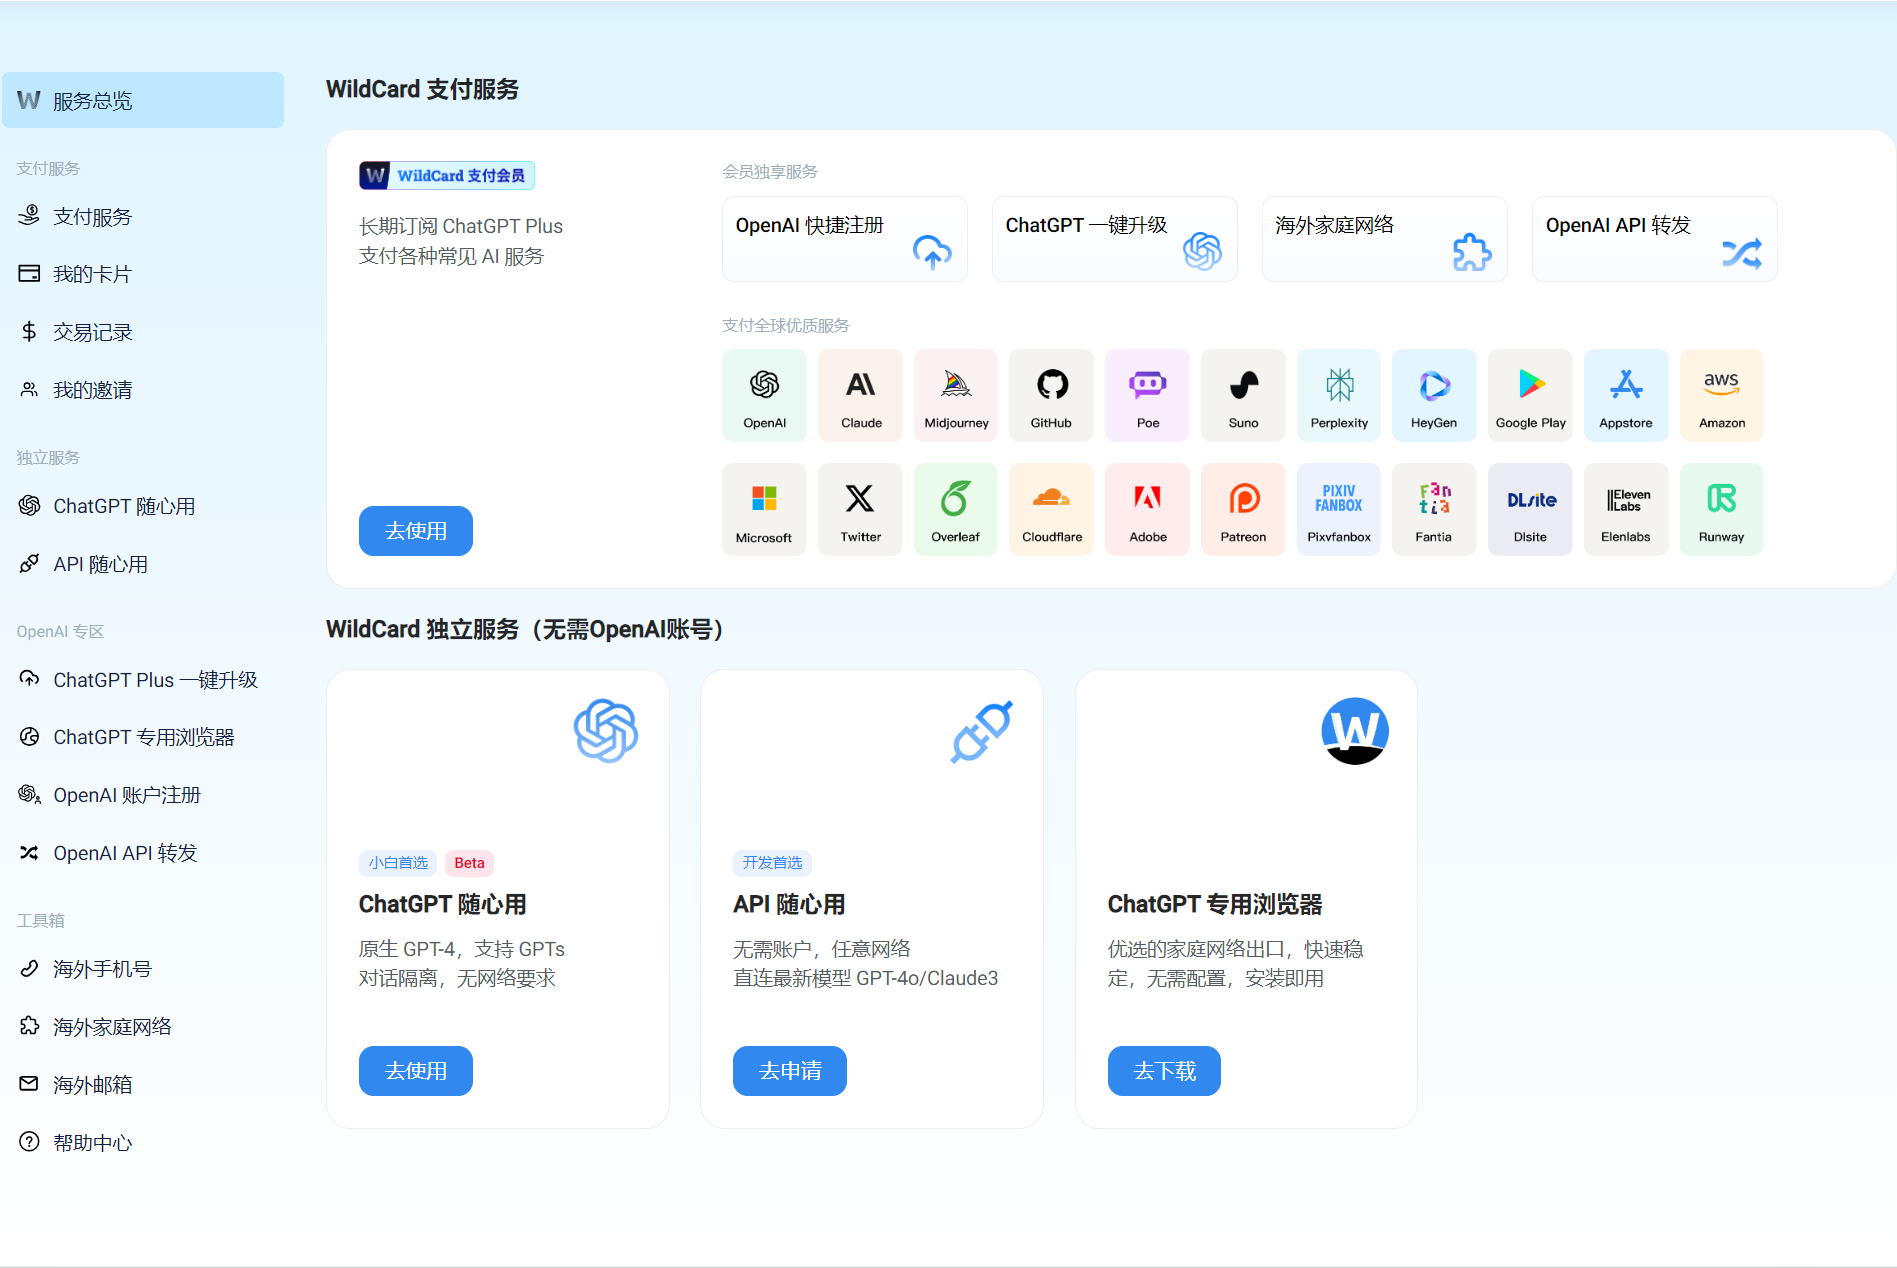Open 海外邮箱 in the sidebar
This screenshot has height=1268, width=1897.
pyautogui.click(x=143, y=1085)
